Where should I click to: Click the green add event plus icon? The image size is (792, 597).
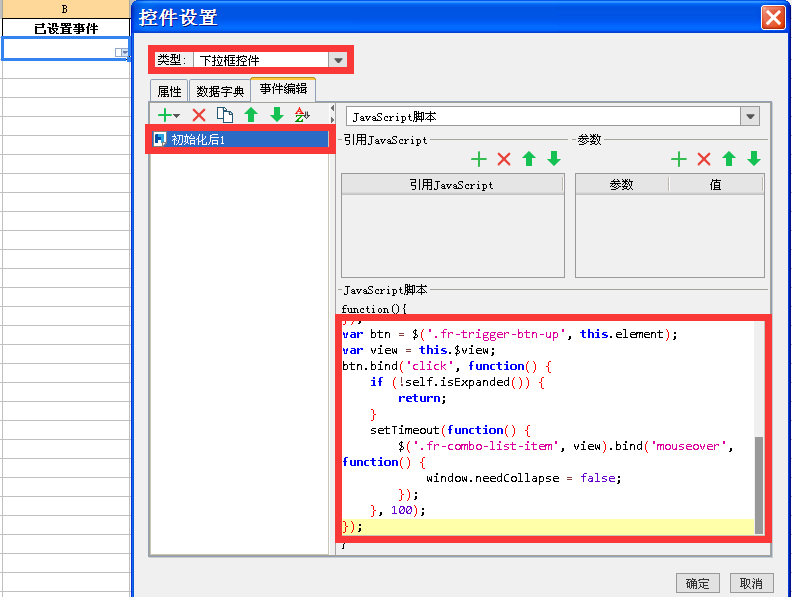pos(165,115)
